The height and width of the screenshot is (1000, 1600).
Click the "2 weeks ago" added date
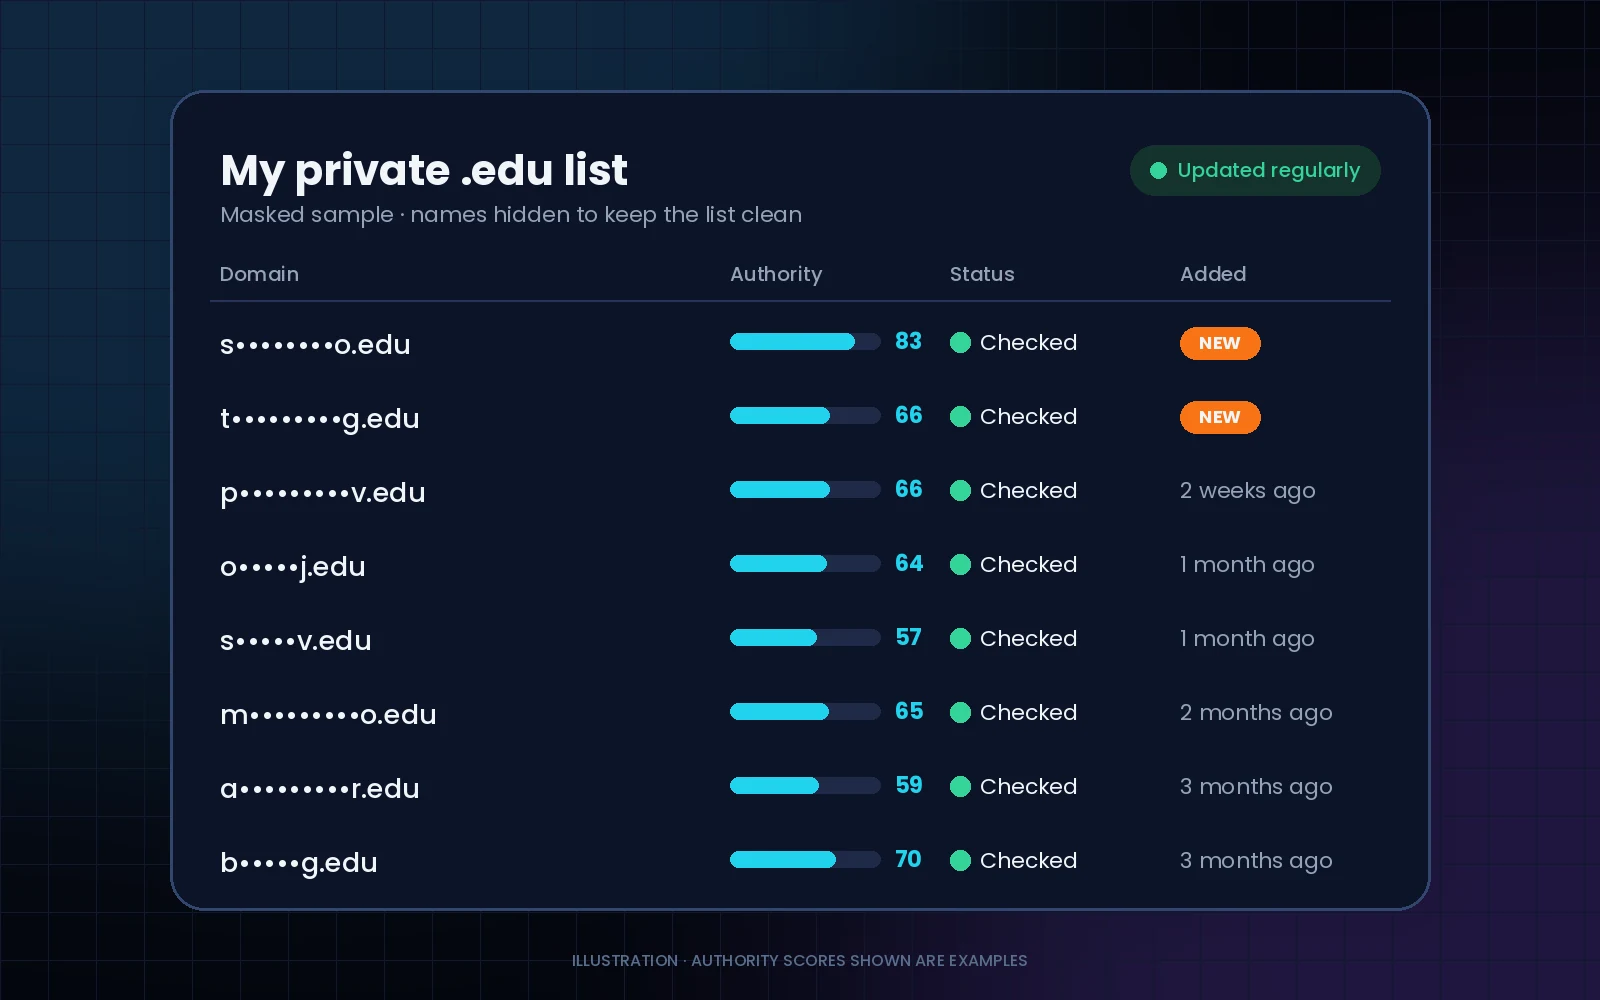(1248, 492)
